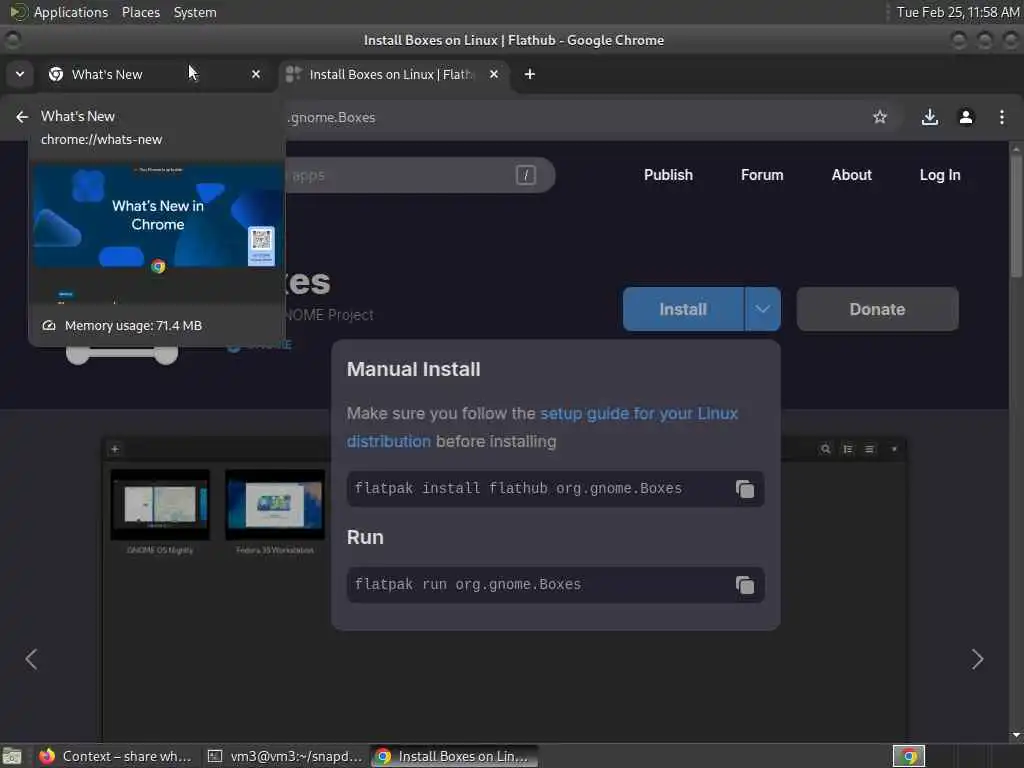Click the flatpak install flathub org.gnome.Boxes text

518,488
